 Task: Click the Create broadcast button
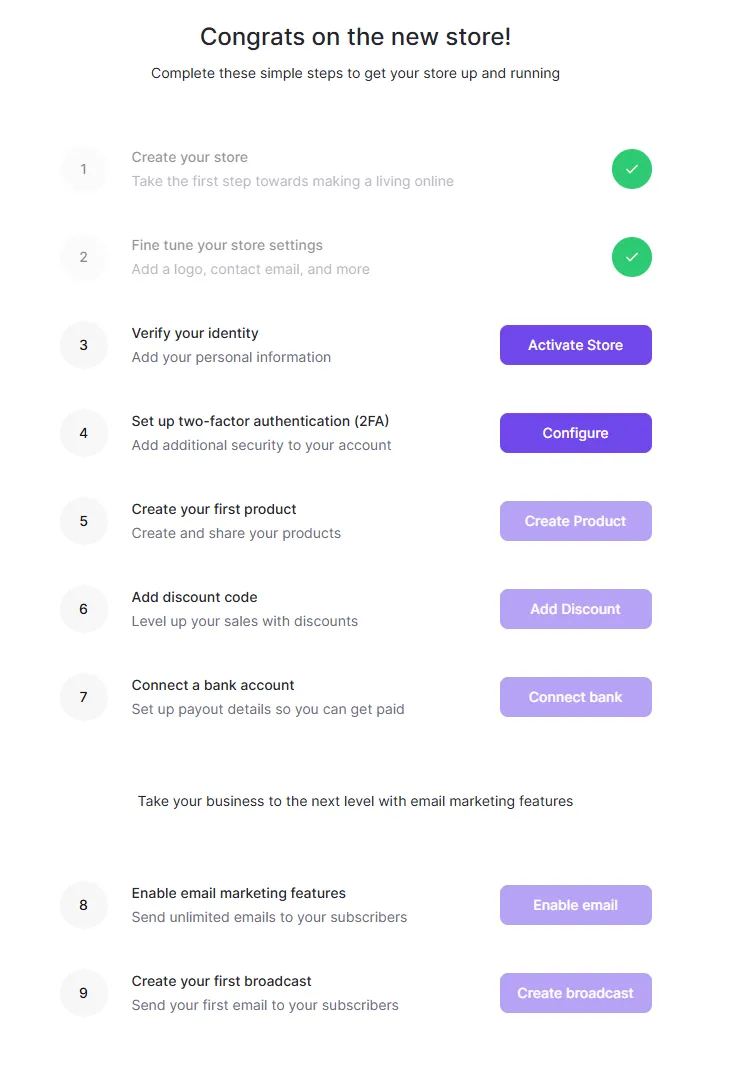click(x=575, y=993)
